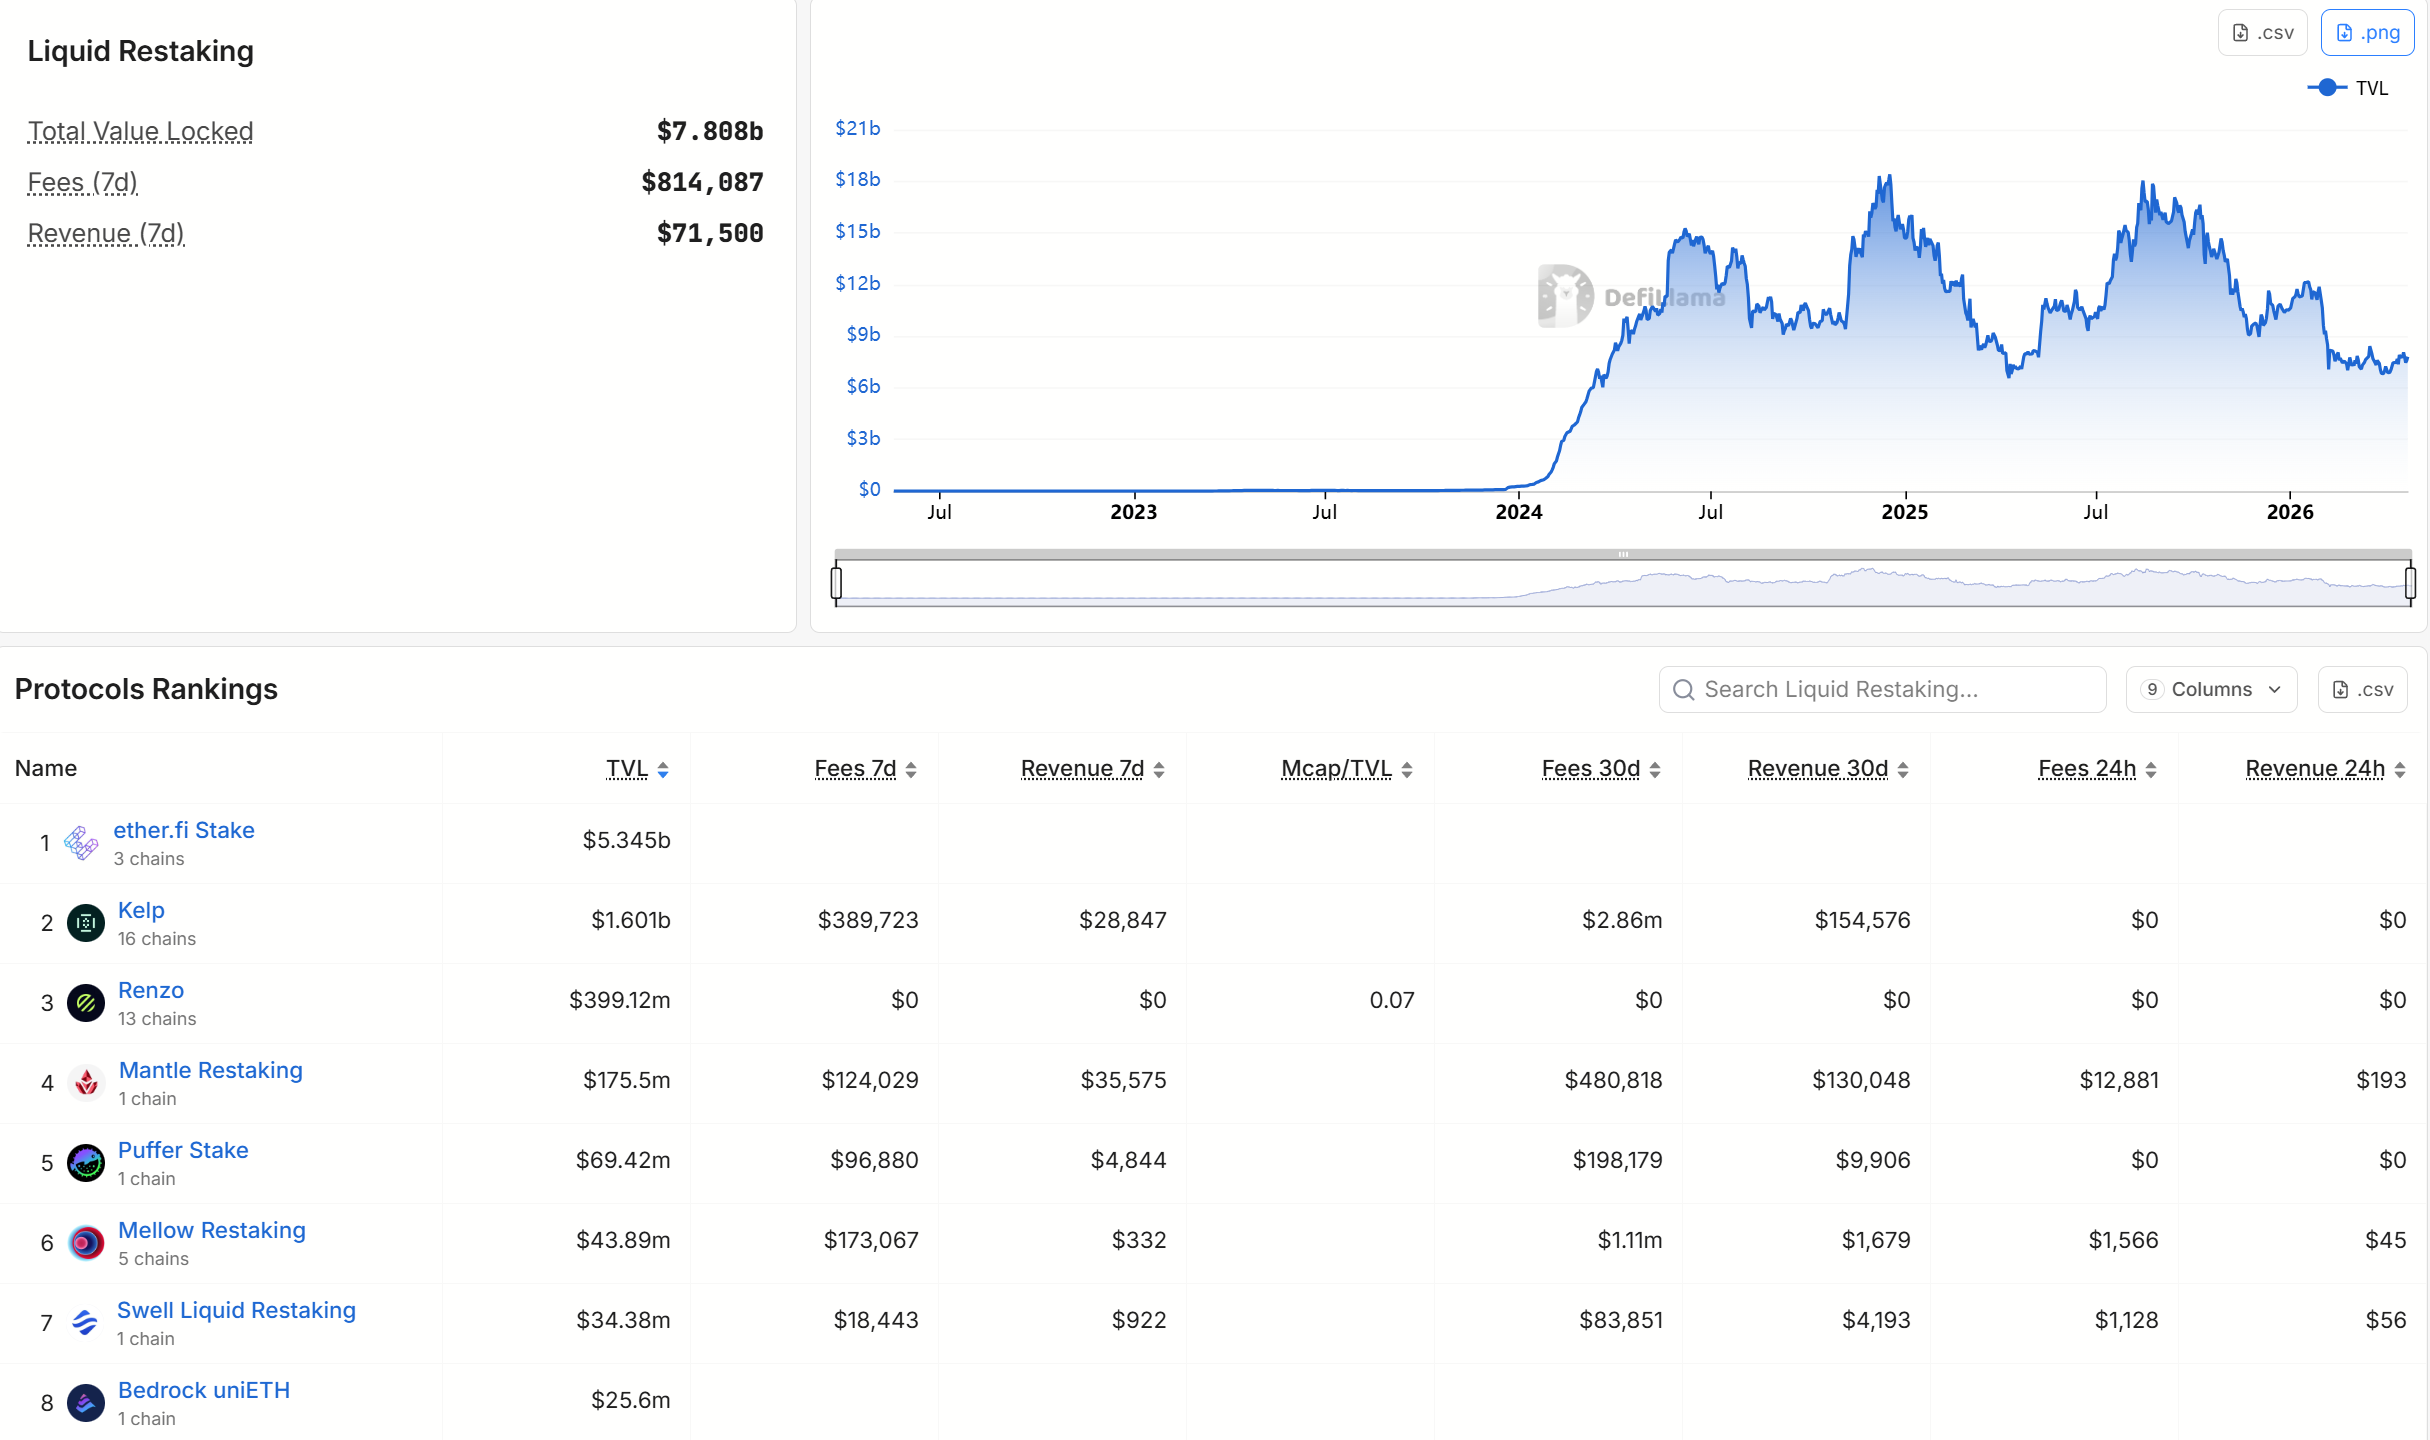
Task: Open the Columns dropdown
Action: (2211, 689)
